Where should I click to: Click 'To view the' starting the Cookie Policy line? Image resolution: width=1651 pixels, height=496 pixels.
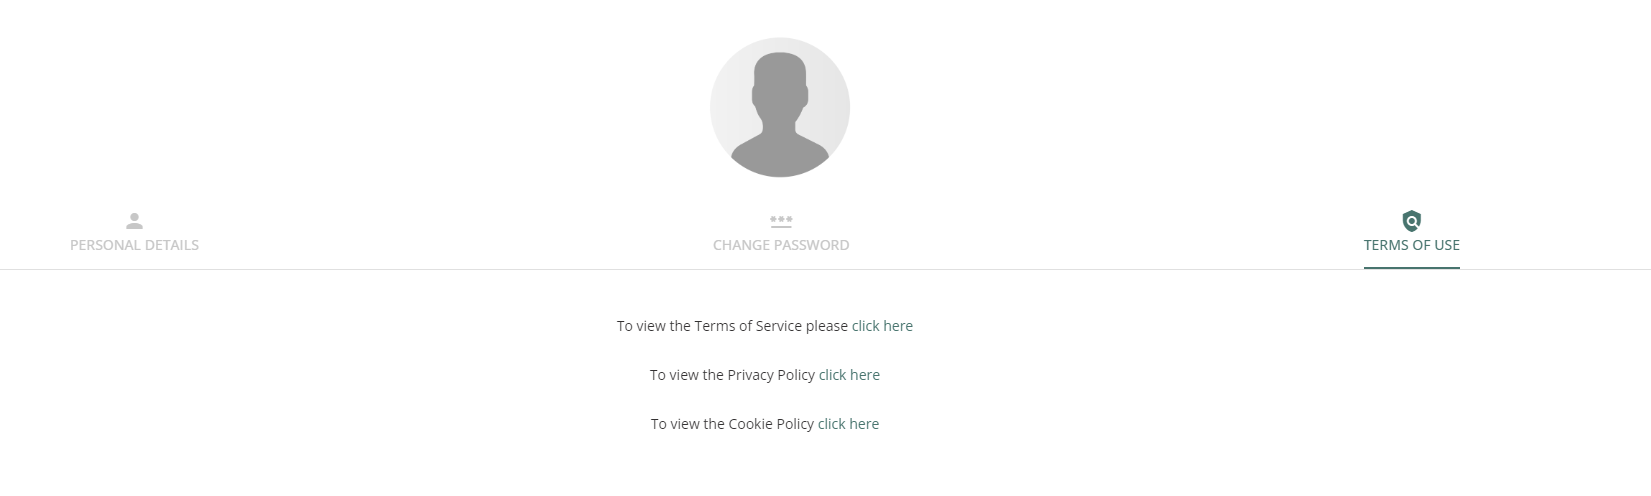point(687,424)
